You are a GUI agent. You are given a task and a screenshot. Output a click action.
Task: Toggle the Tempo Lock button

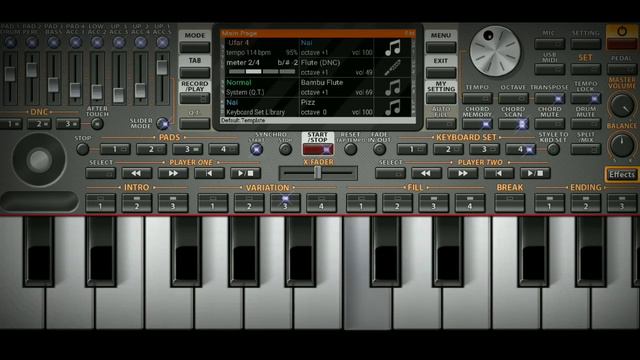(586, 98)
